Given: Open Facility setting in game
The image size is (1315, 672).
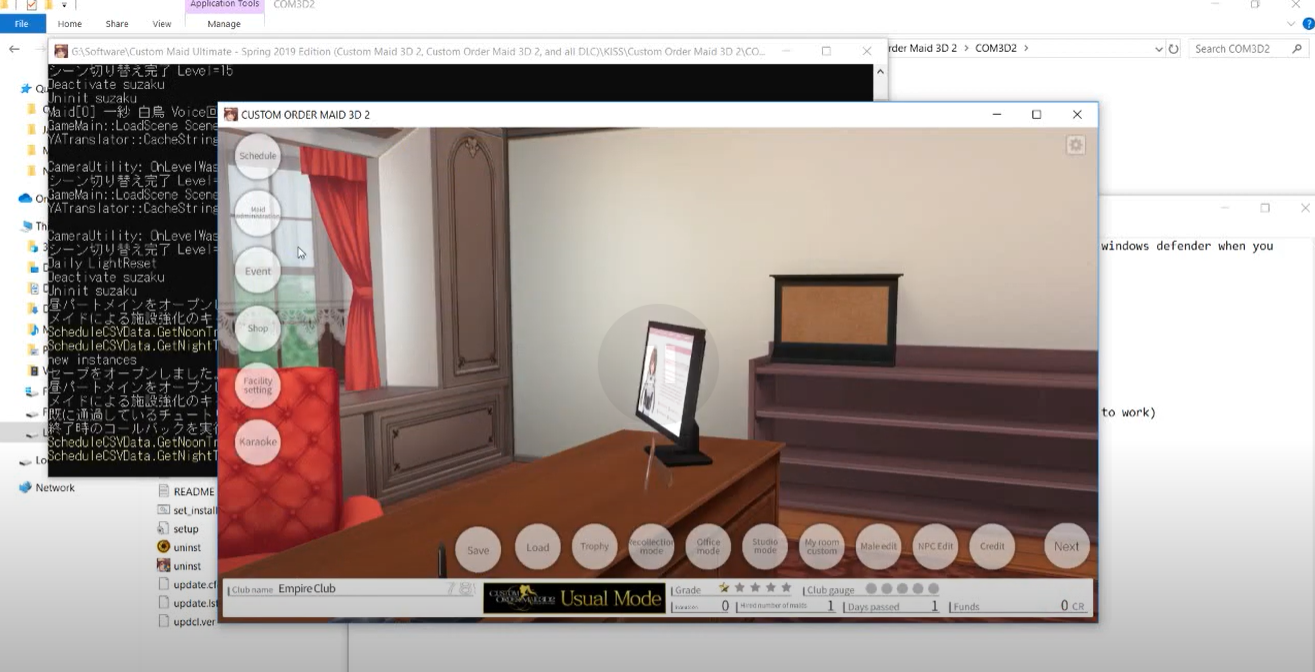Looking at the screenshot, I should click(x=257, y=385).
